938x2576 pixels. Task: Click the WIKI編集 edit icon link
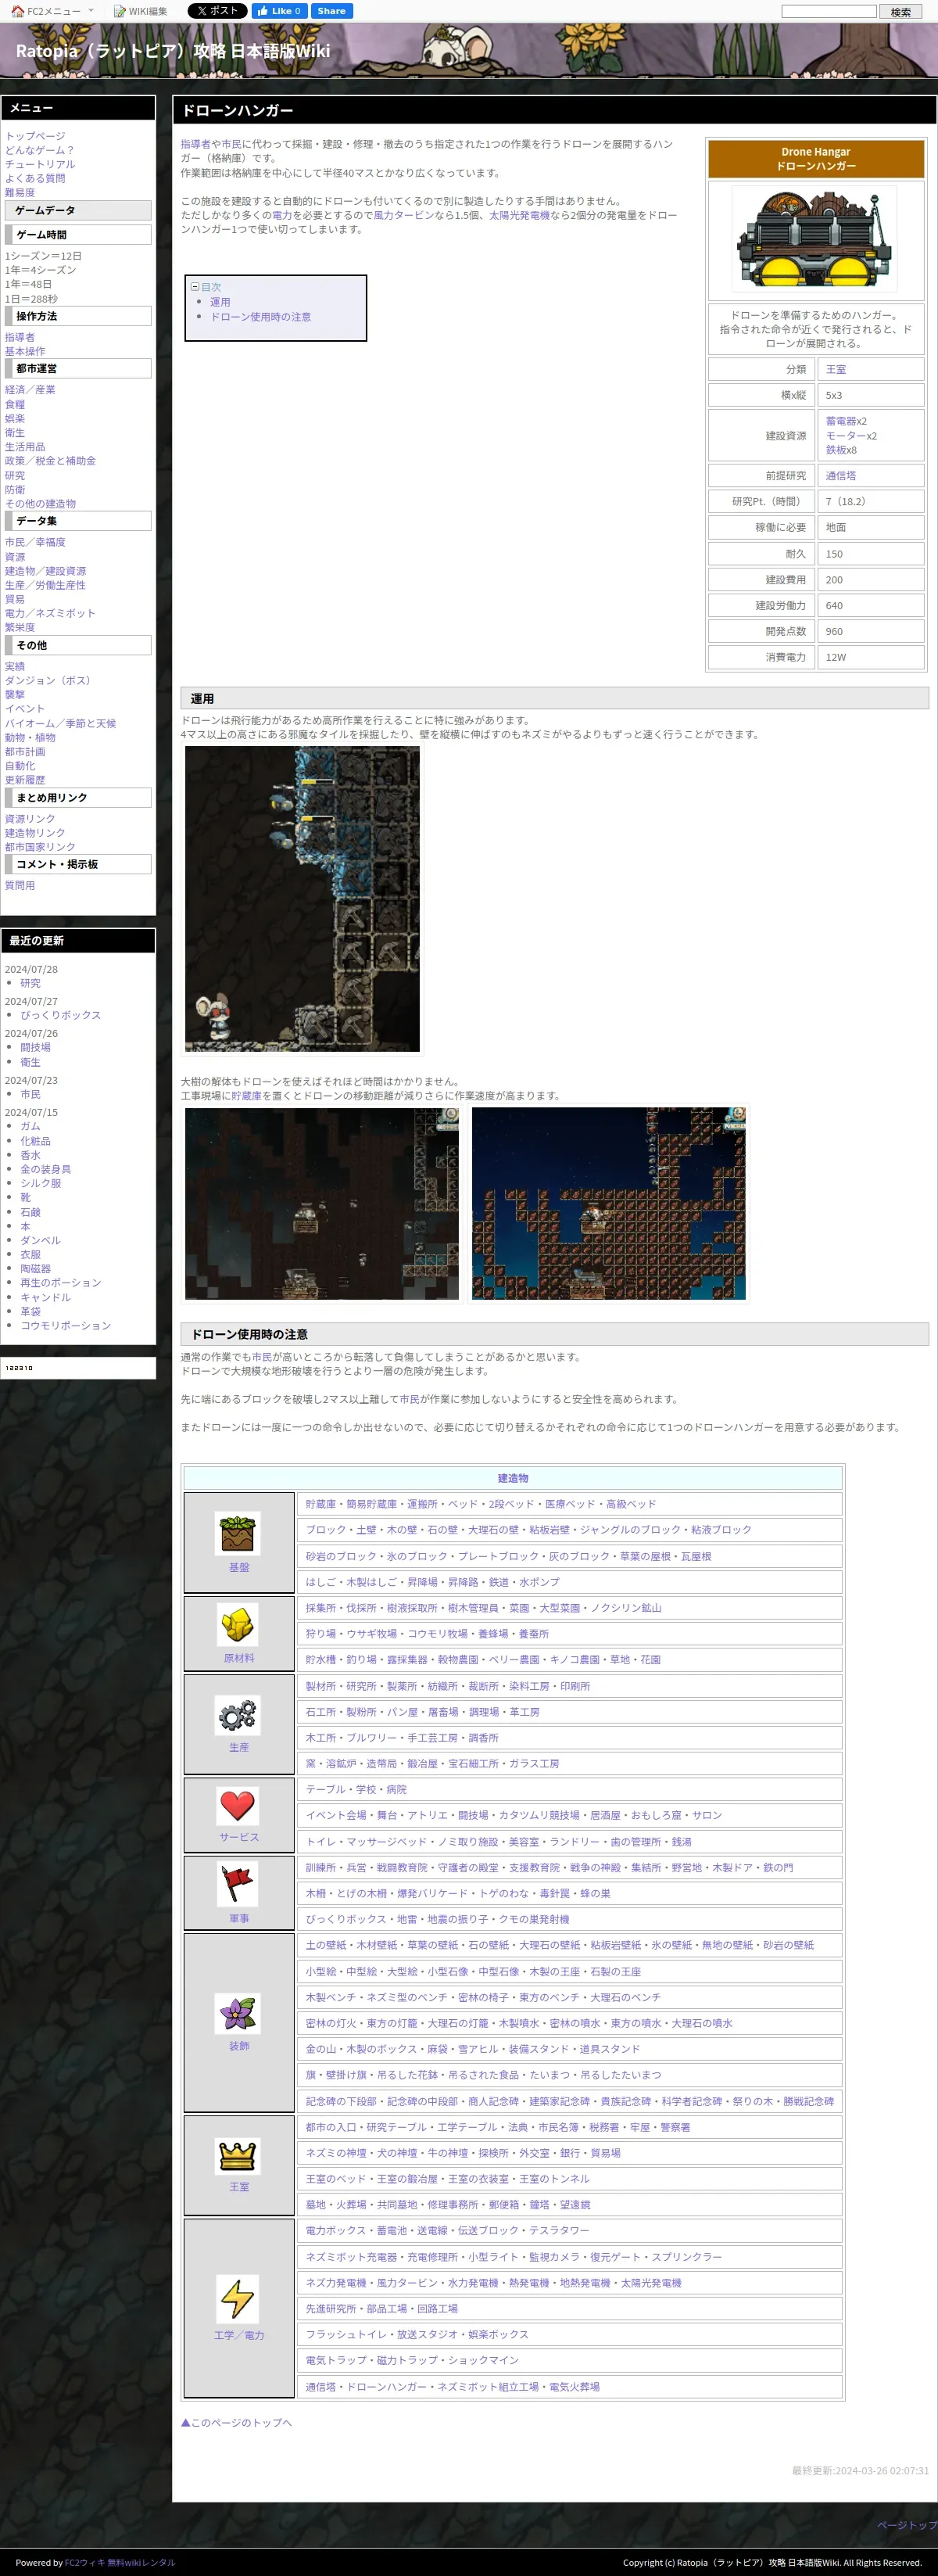[x=140, y=11]
